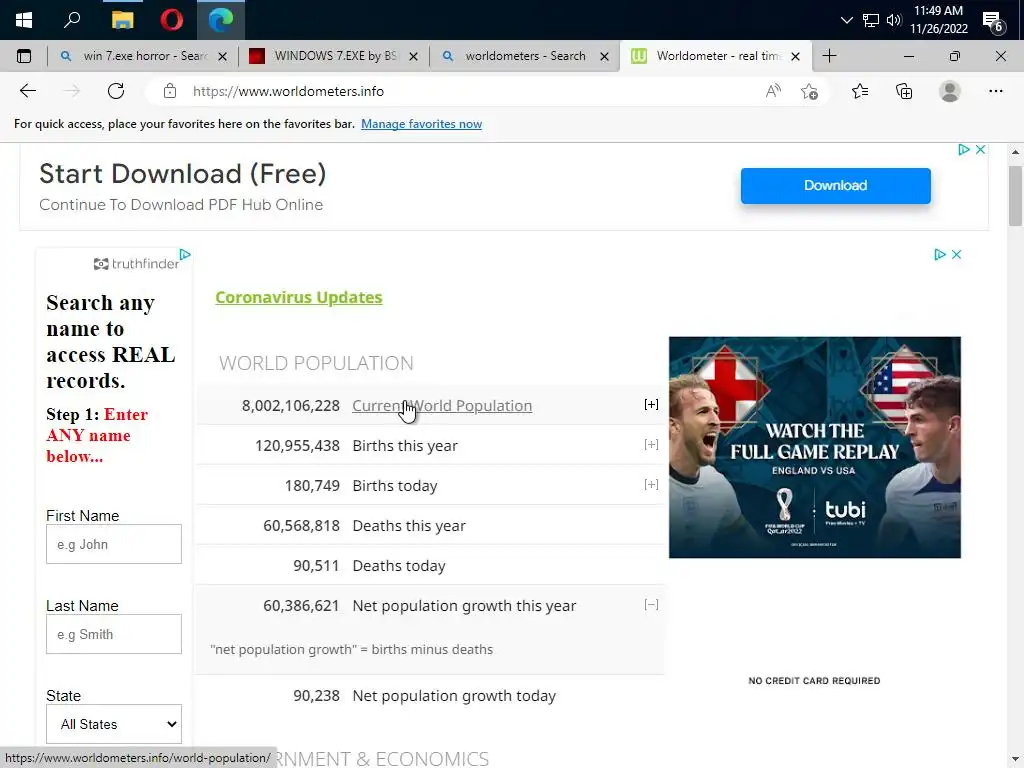1024x768 pixels.
Task: Open a new browser tab
Action: (829, 56)
